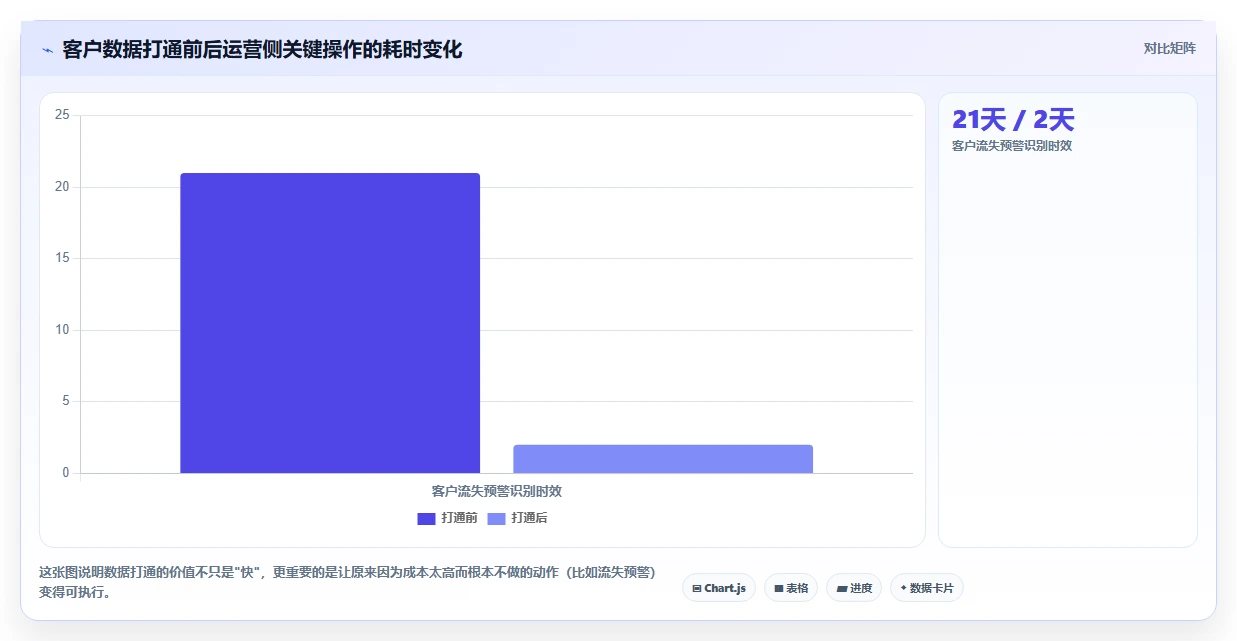The width and height of the screenshot is (1237, 641).
Task: Click the y-axis value 20
Action: click(x=62, y=187)
